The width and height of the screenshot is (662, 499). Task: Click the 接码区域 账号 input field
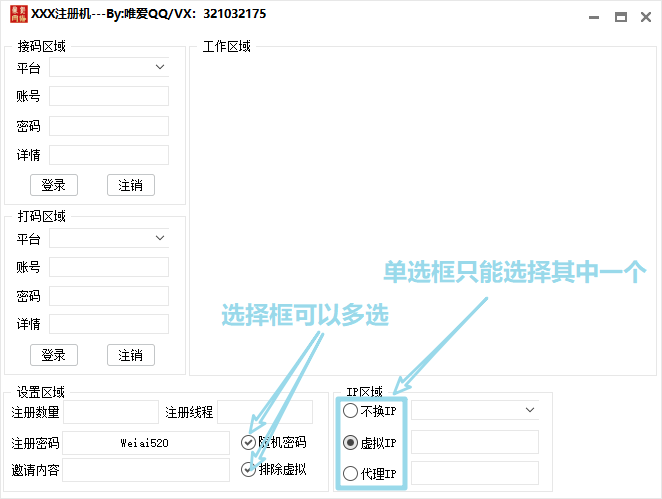tap(109, 96)
